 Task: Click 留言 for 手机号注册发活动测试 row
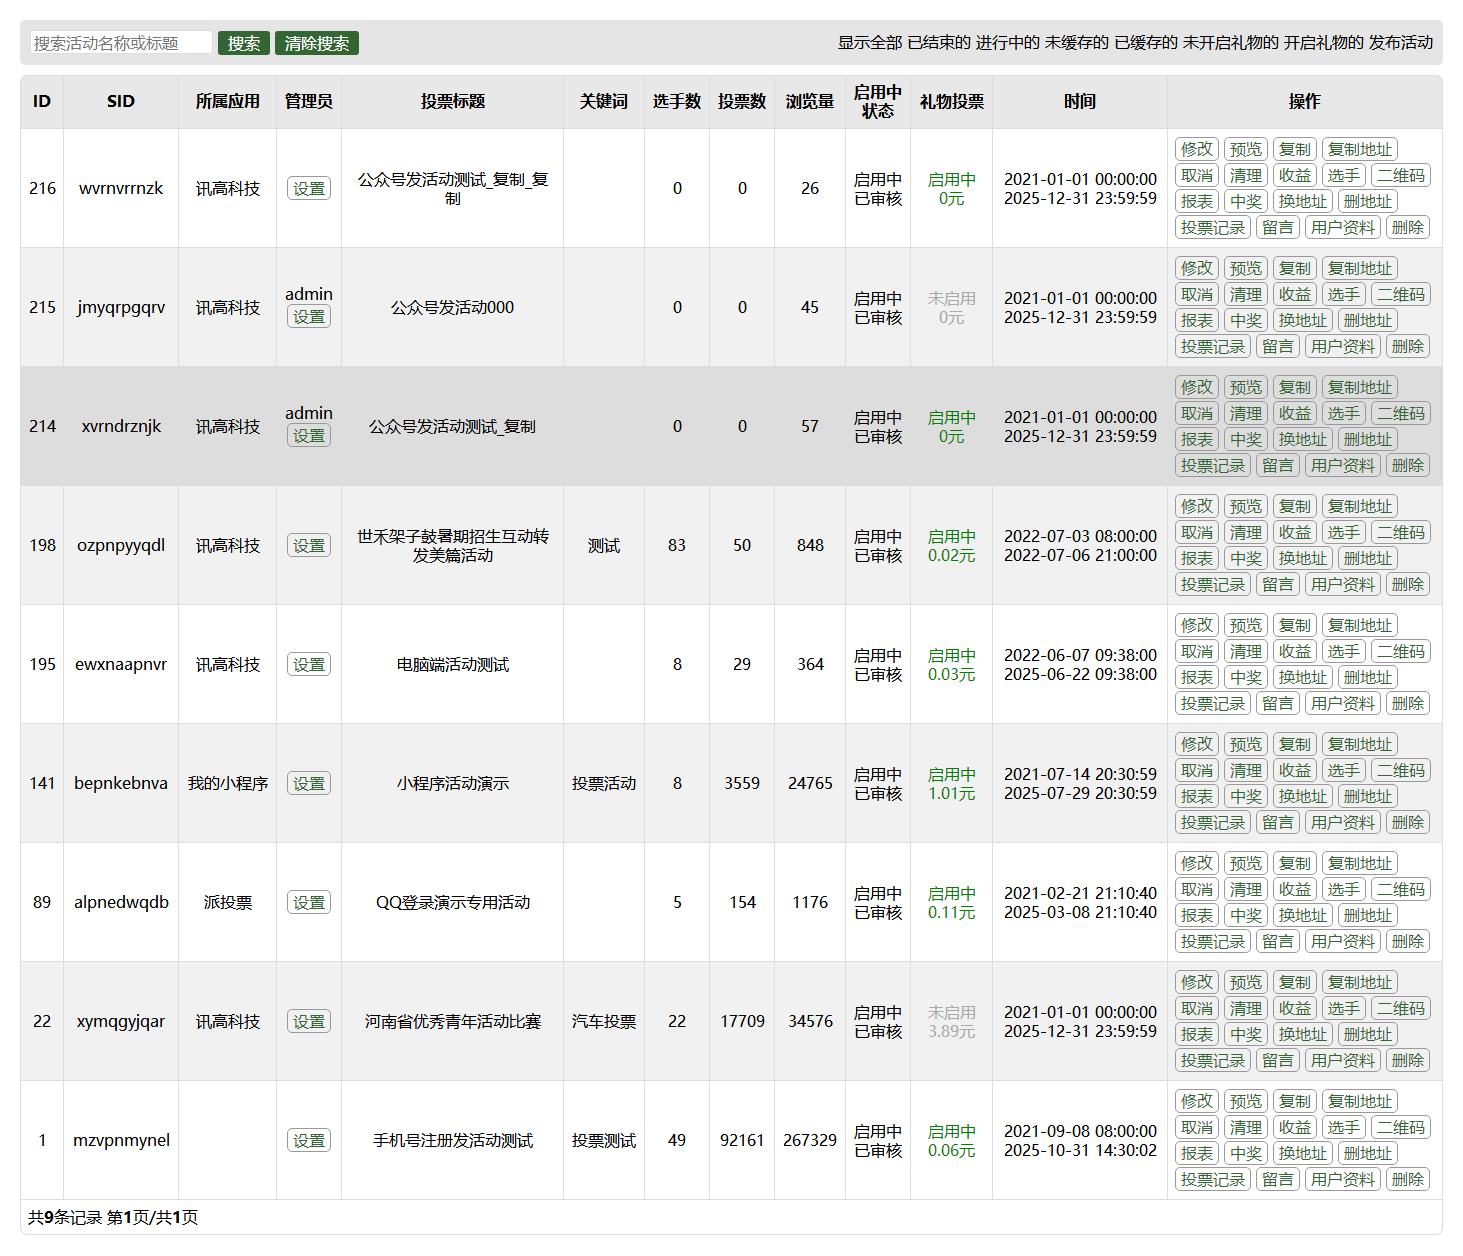coord(1278,1179)
